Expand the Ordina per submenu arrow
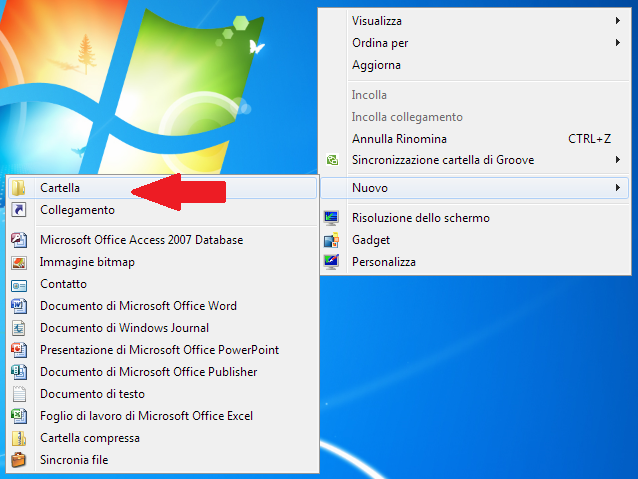 [x=618, y=42]
